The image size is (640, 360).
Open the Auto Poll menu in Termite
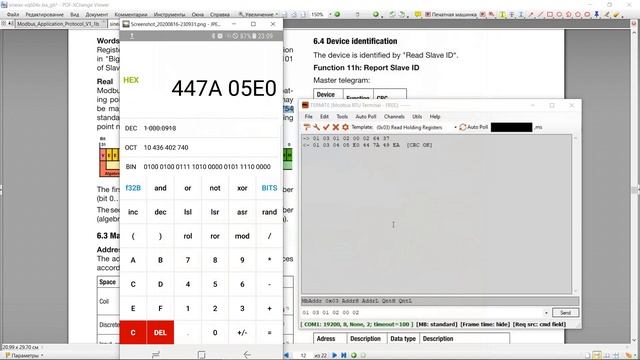coord(366,117)
